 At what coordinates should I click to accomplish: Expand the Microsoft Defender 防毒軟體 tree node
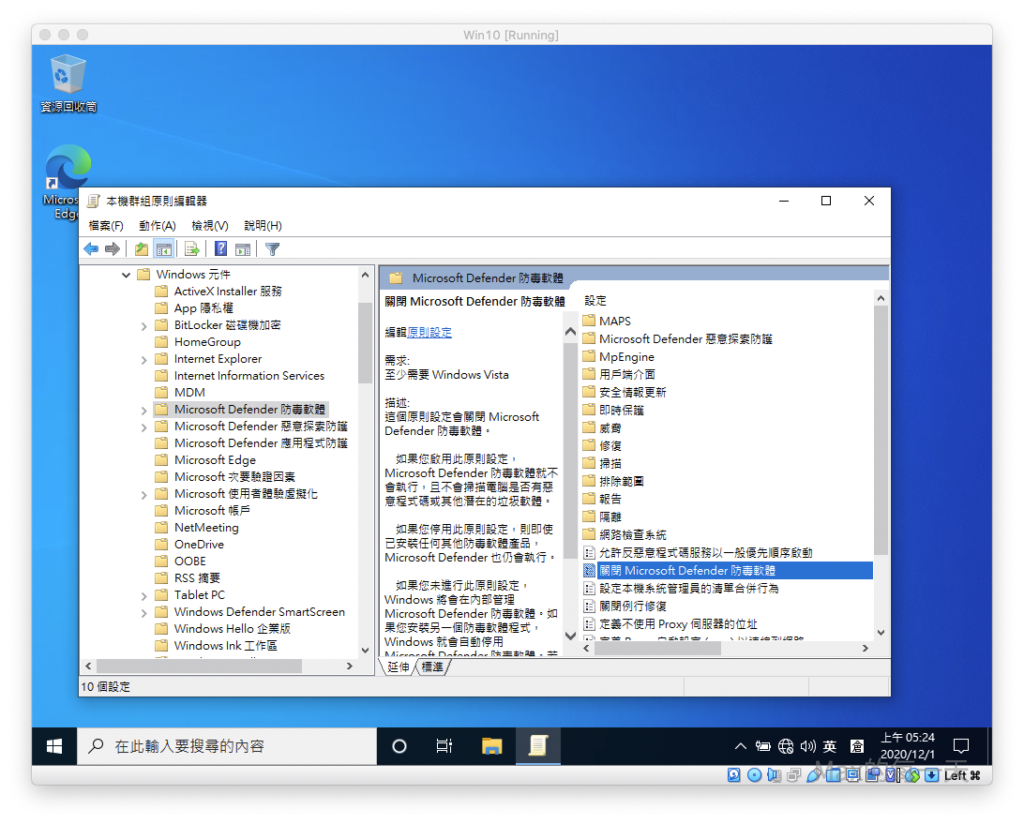click(144, 410)
